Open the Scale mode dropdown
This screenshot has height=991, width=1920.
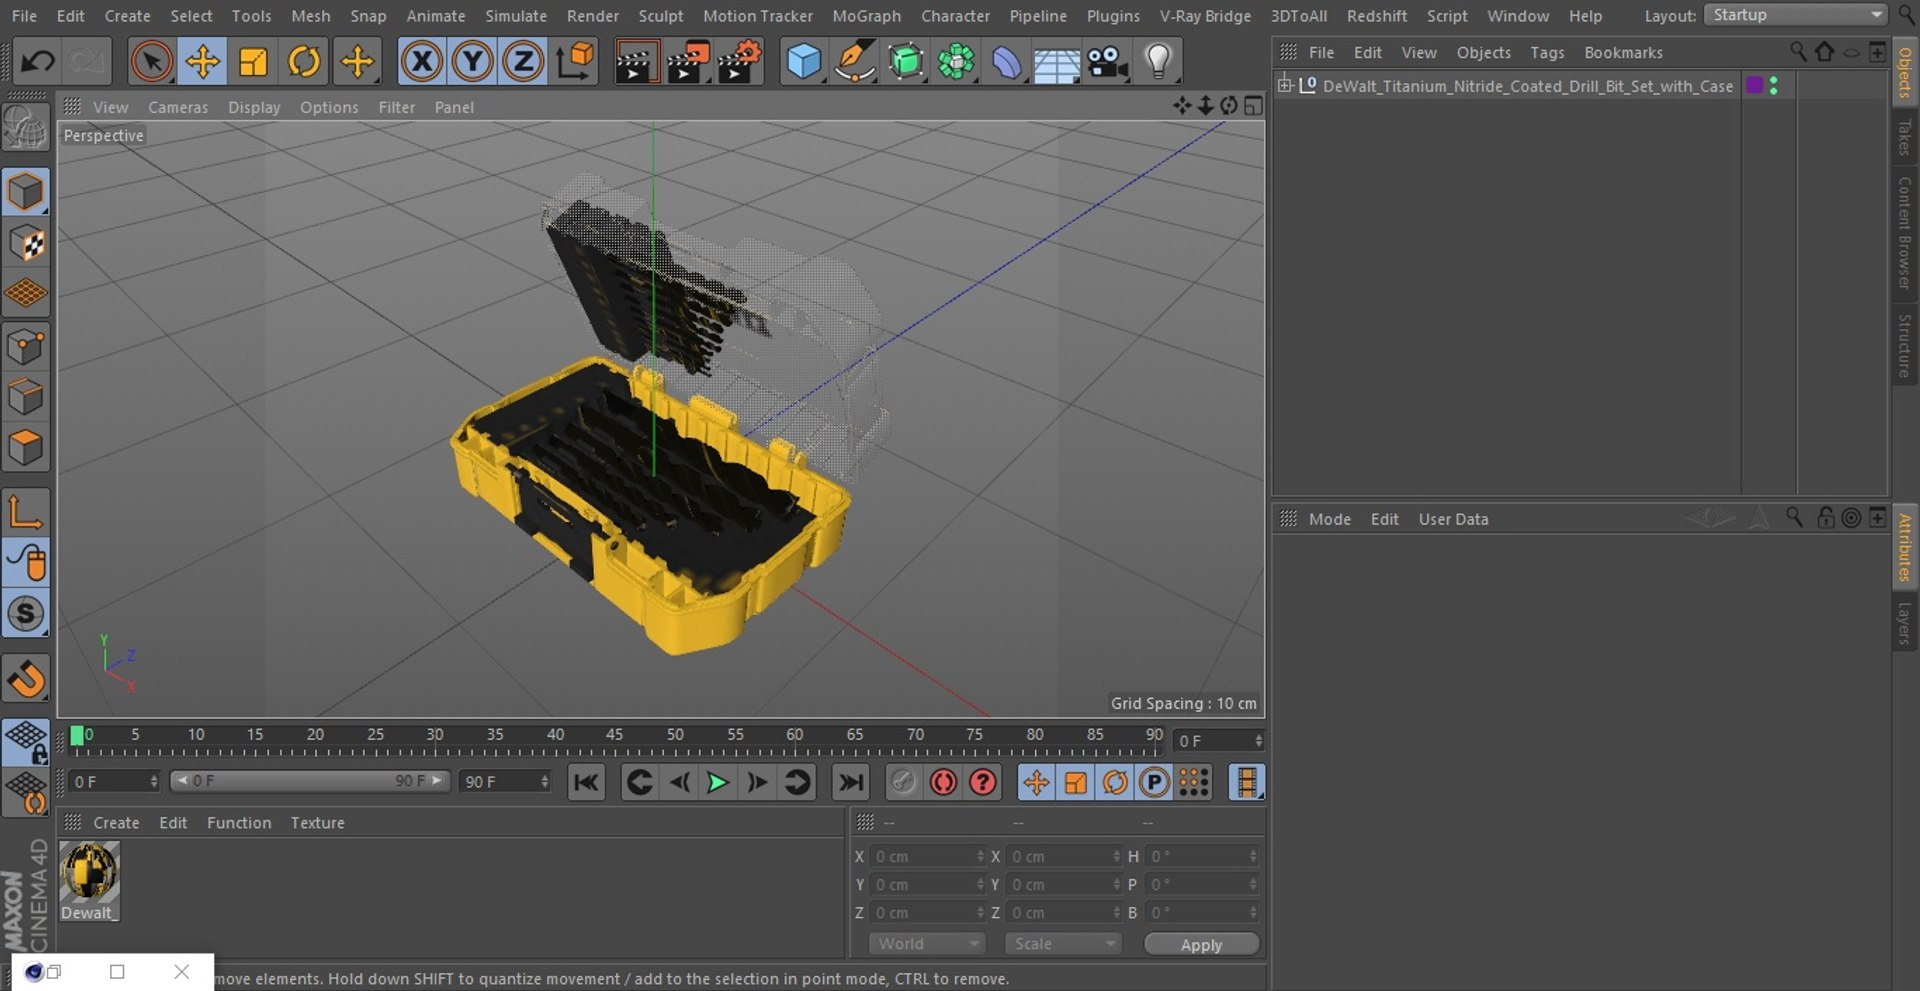[x=1063, y=943]
